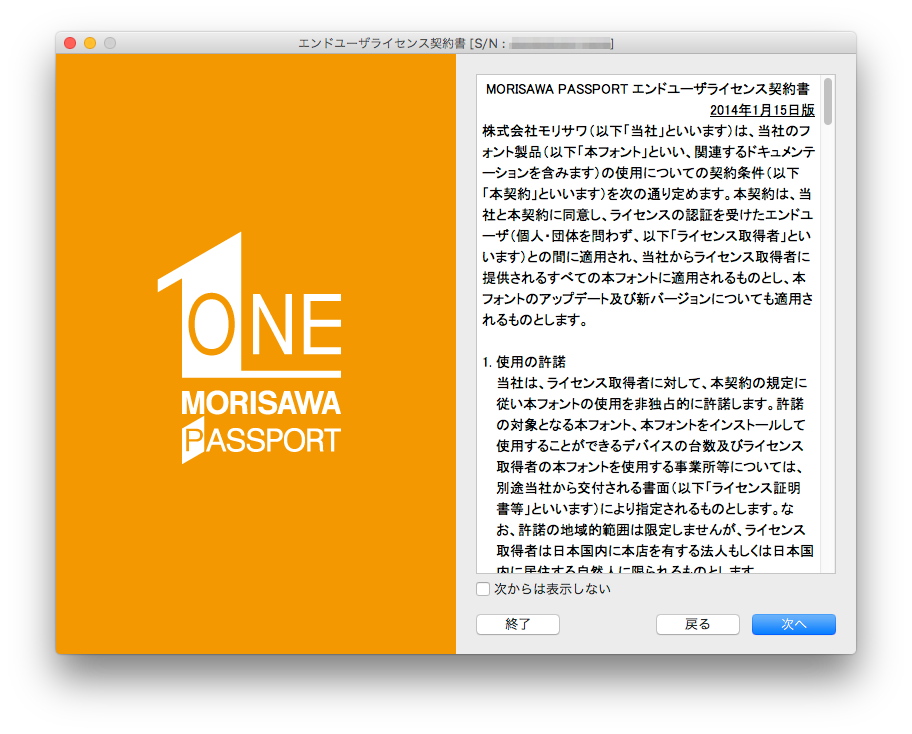Click the paragraph starting with 株式会社モリサワ
Screen dimensions: 912x734
(649, 225)
